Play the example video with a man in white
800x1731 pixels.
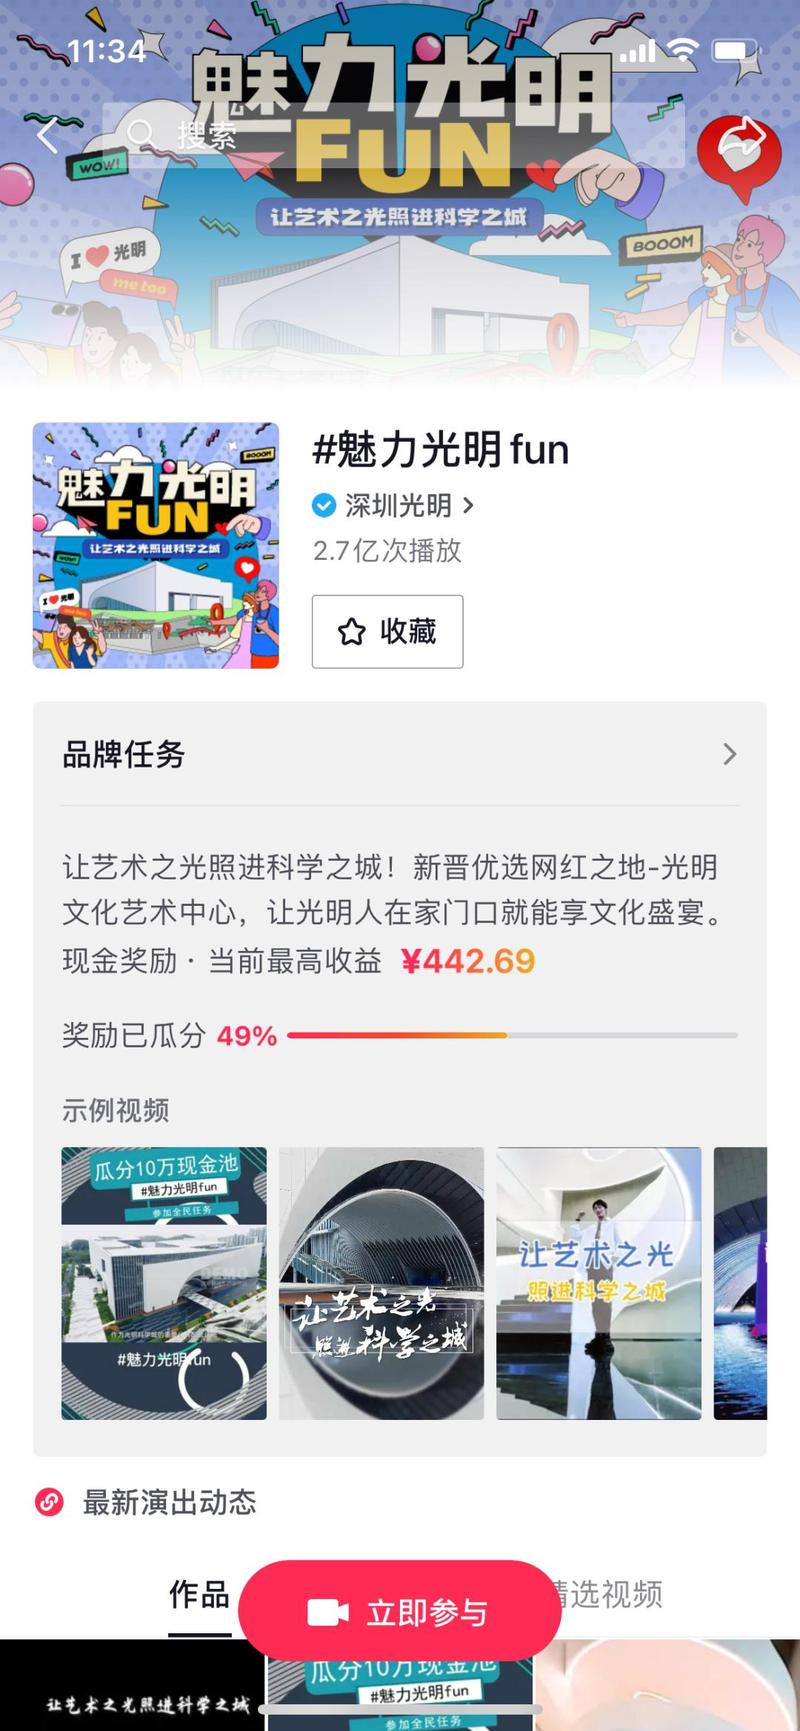599,1283
